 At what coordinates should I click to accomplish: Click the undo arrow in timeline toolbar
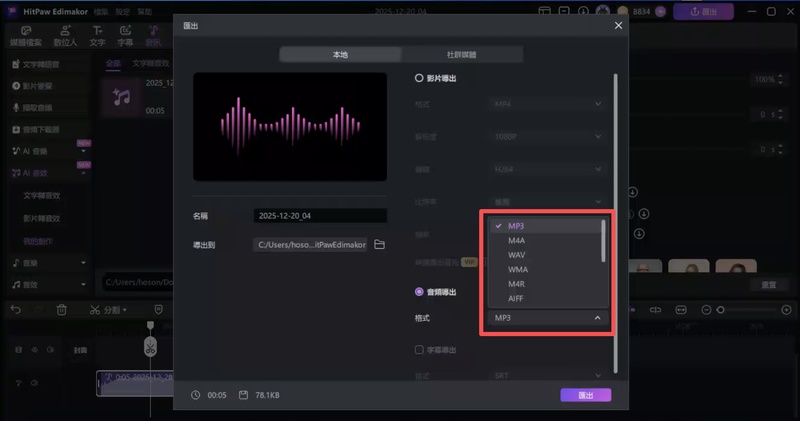coord(15,310)
